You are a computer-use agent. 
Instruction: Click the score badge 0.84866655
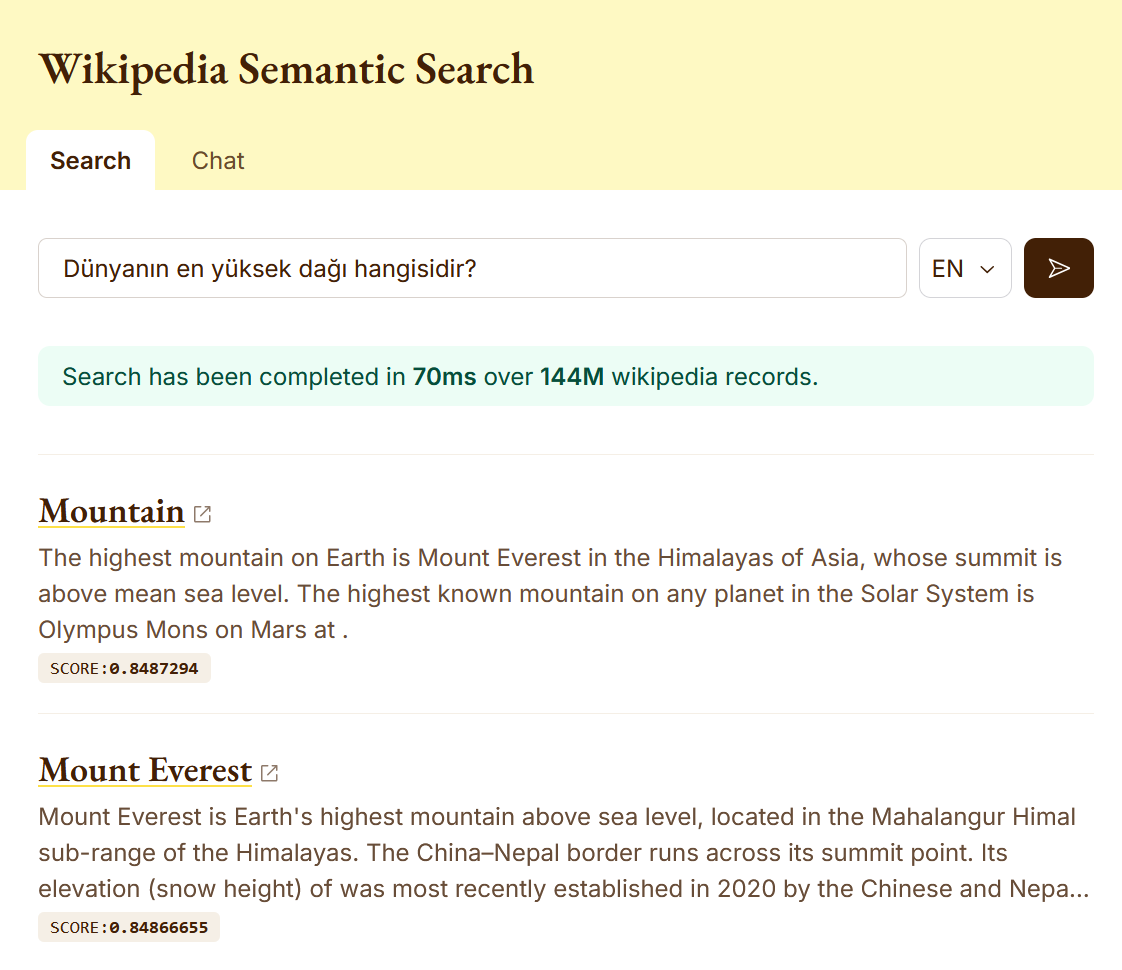pos(128,927)
